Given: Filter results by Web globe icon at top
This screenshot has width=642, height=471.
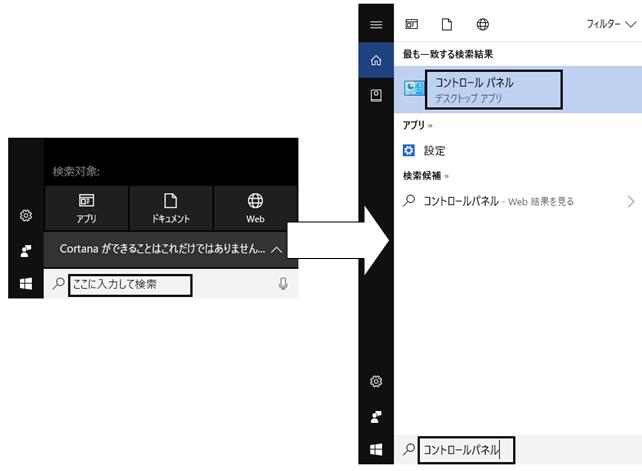Looking at the screenshot, I should pyautogui.click(x=483, y=24).
